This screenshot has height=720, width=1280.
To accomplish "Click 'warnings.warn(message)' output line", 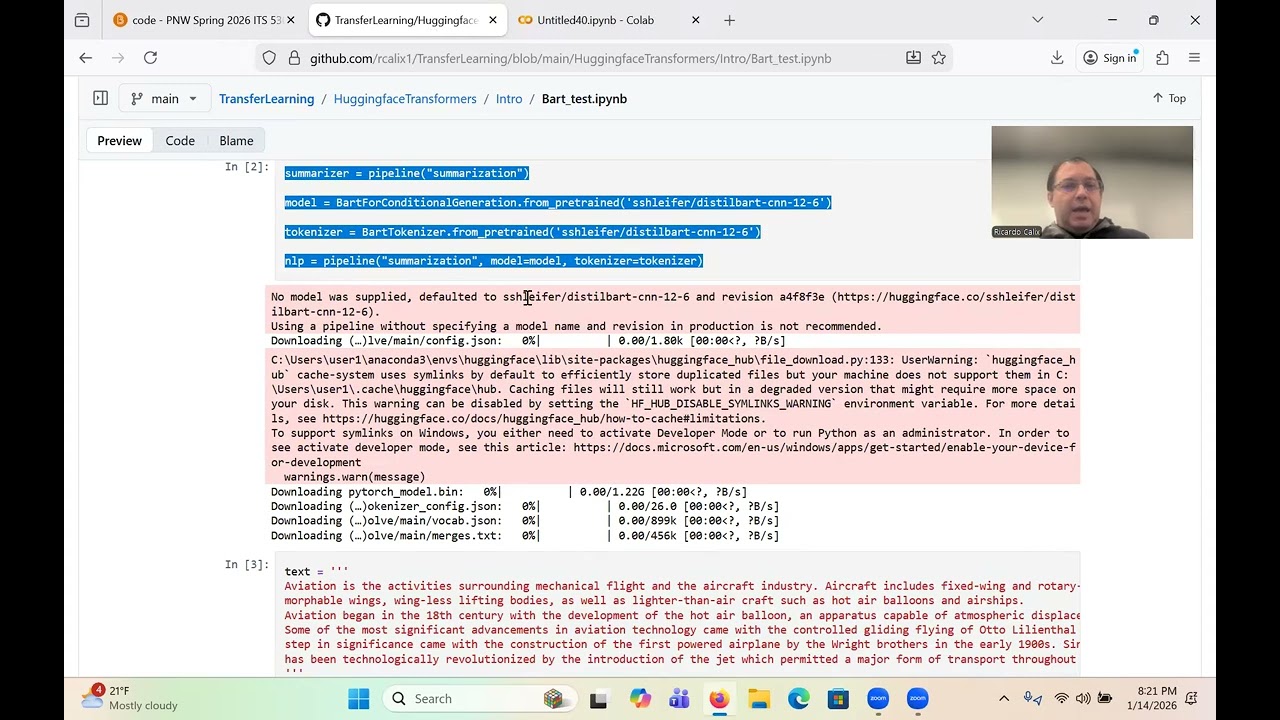I will coord(354,477).
